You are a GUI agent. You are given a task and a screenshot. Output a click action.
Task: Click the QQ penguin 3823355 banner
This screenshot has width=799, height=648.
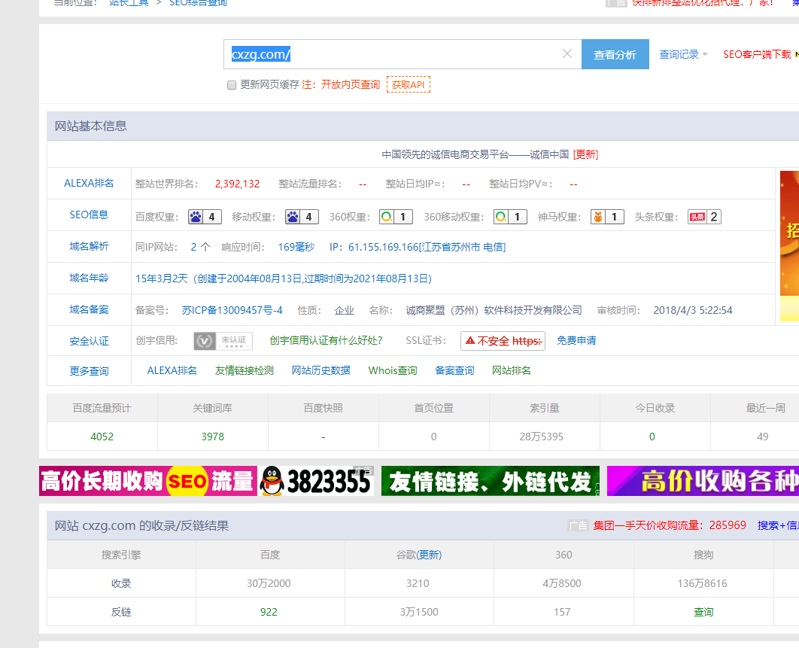(315, 481)
